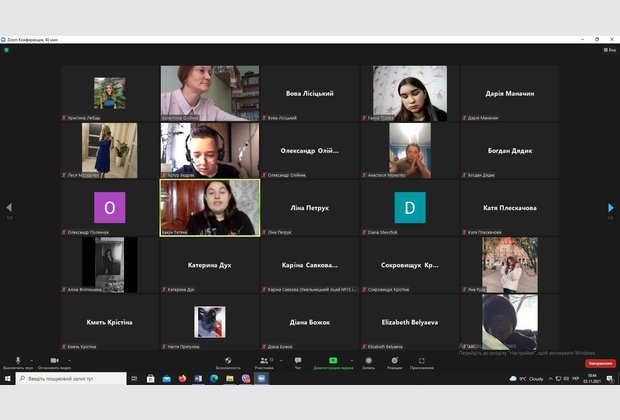Click the red Завершение end meeting button
The width and height of the screenshot is (620, 420).
(x=600, y=363)
